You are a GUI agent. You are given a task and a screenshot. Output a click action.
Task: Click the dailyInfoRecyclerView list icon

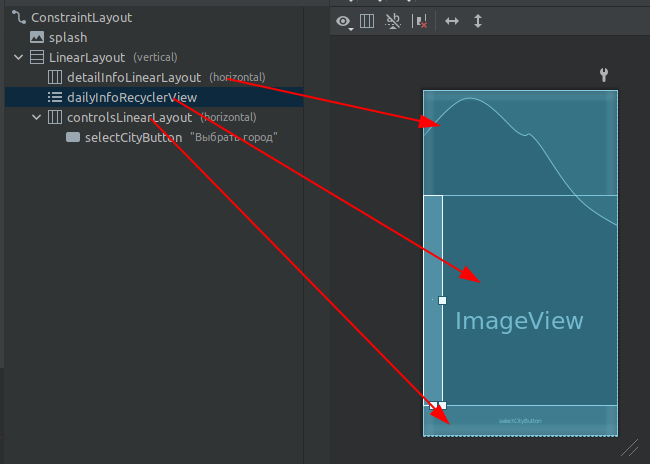[54, 97]
